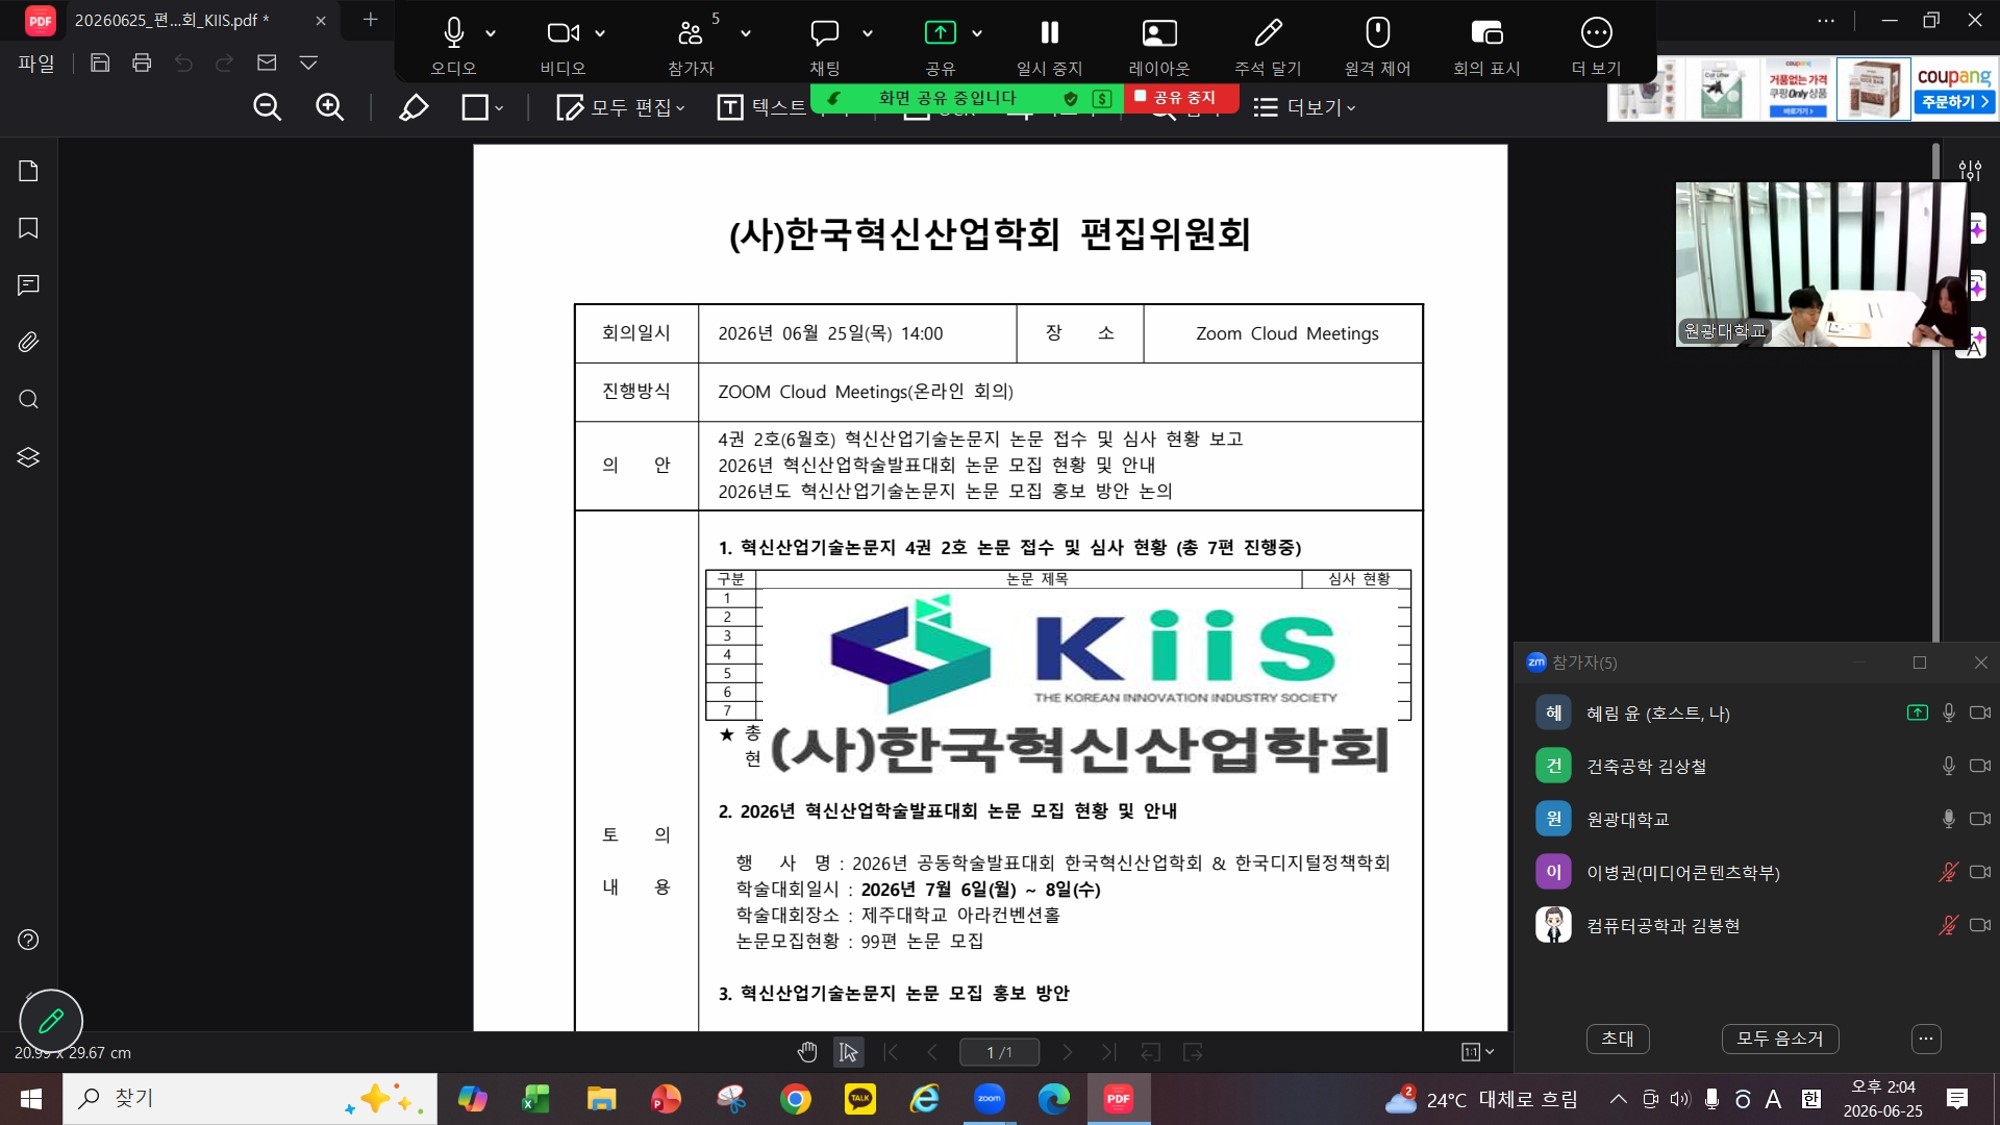The image size is (2000, 1125).
Task: Open the 파일 file menu
Action: [36, 63]
